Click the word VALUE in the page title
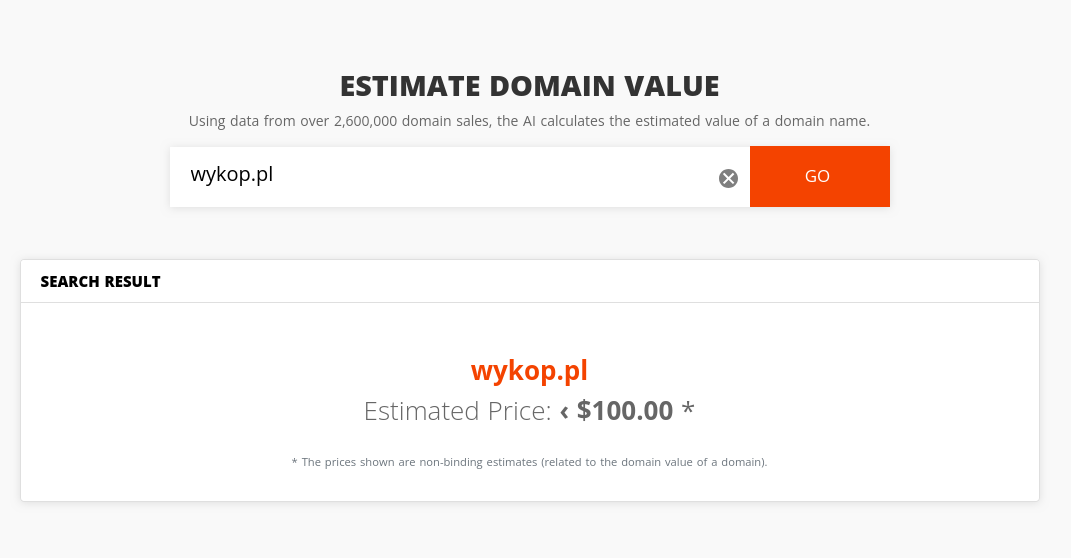The height and width of the screenshot is (558, 1071). pos(672,86)
